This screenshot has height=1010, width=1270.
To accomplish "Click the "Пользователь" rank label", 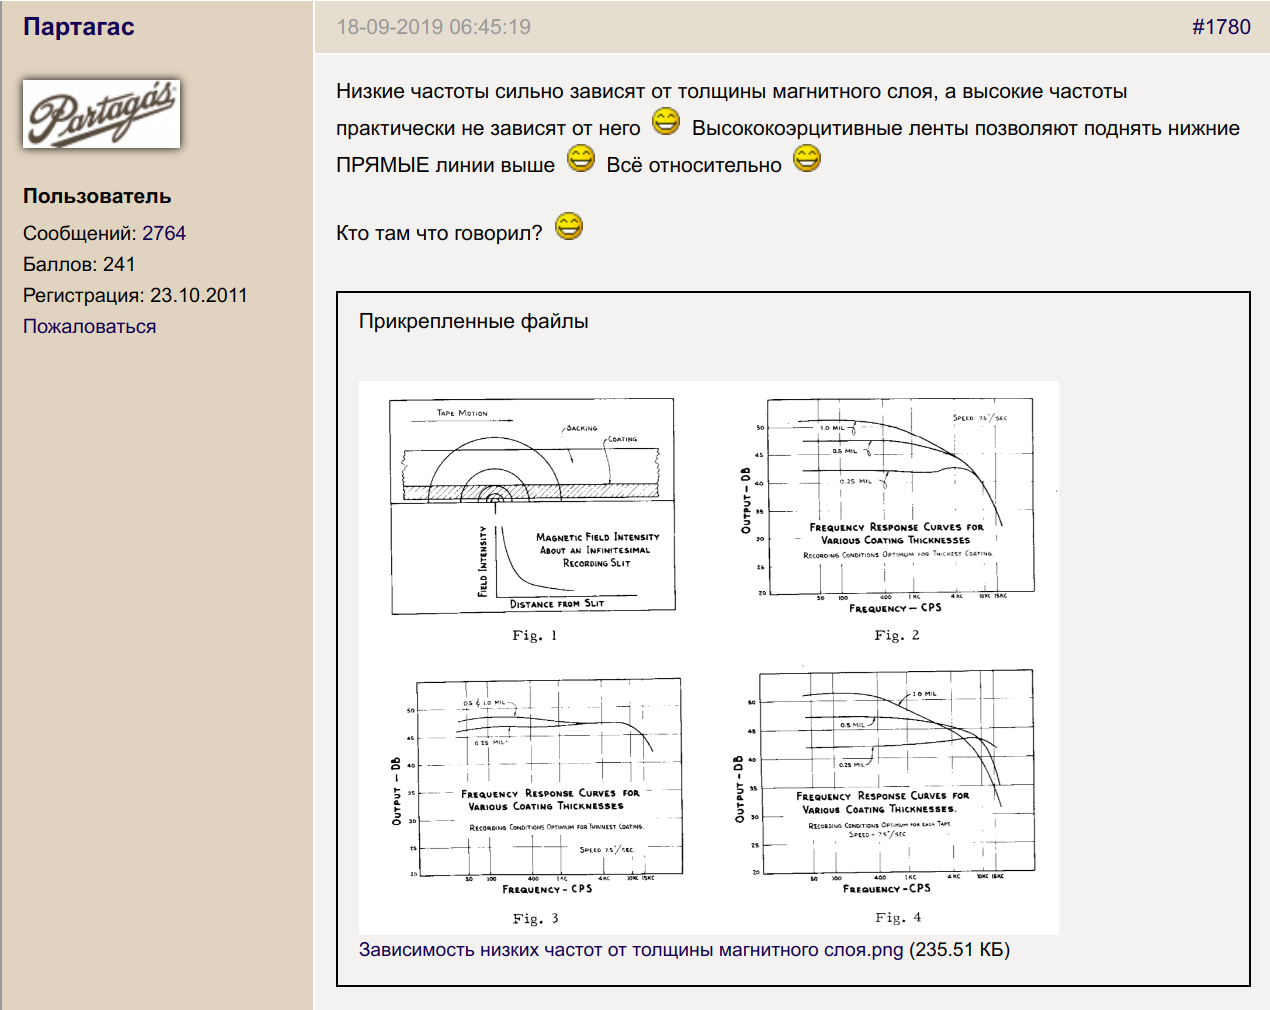I will coord(97,196).
